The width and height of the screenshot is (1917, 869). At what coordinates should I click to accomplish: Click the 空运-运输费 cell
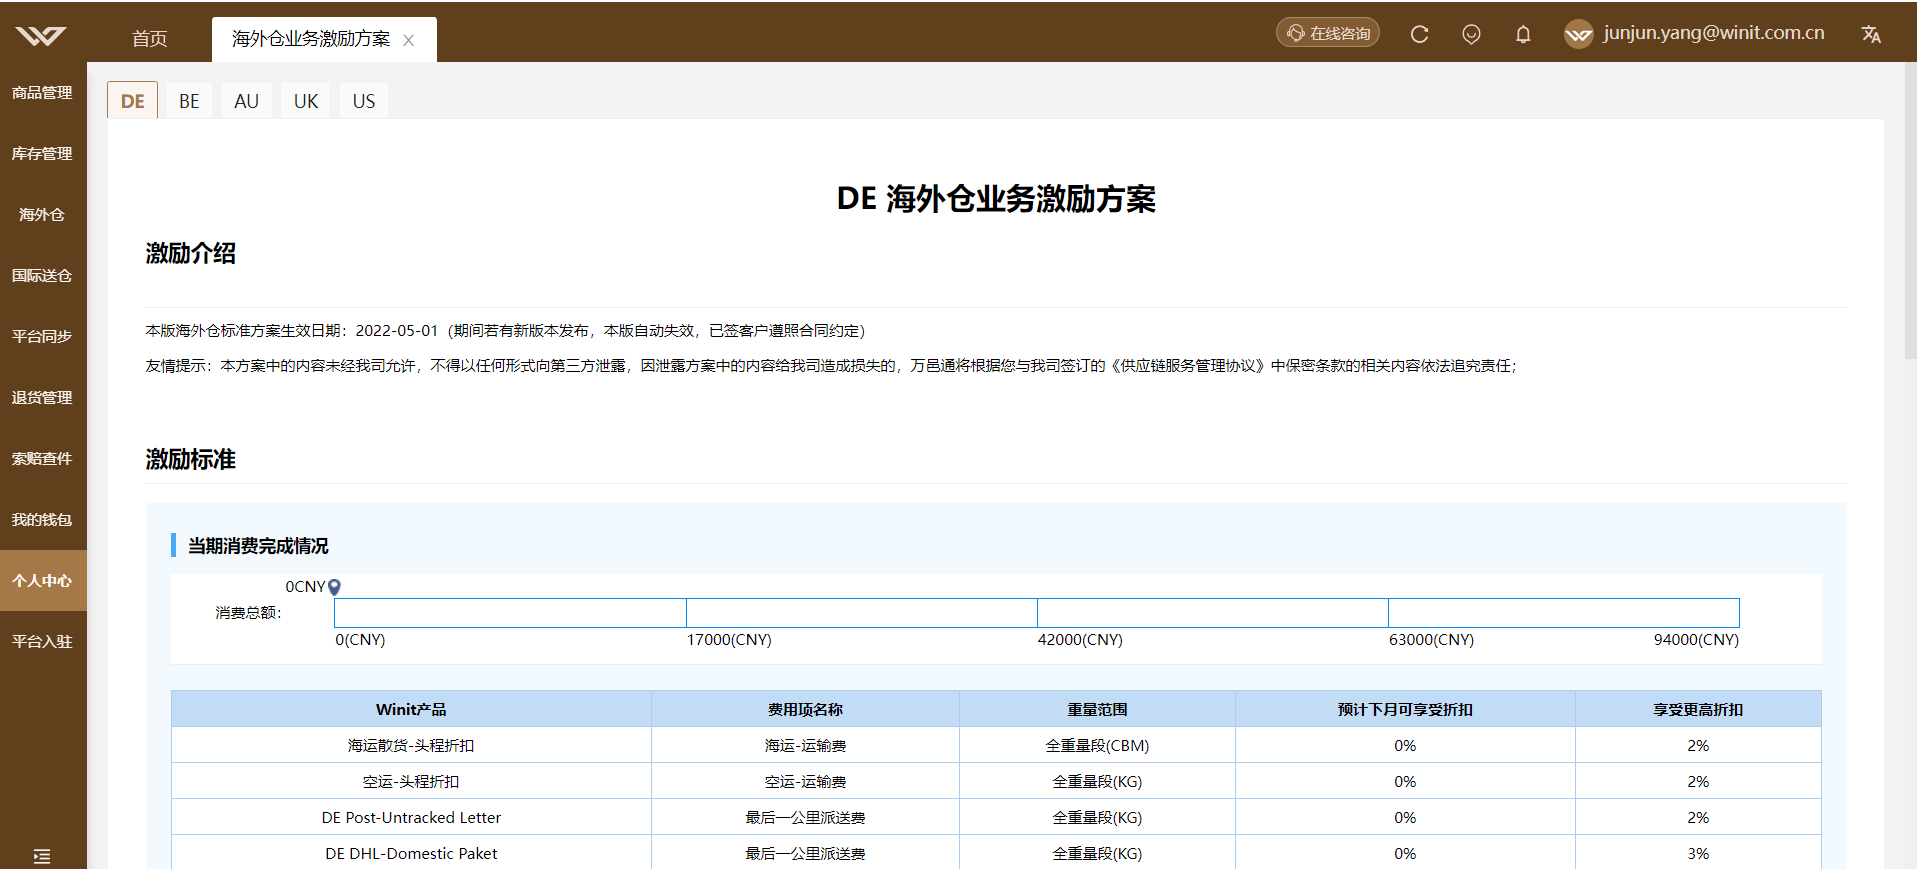(x=805, y=782)
